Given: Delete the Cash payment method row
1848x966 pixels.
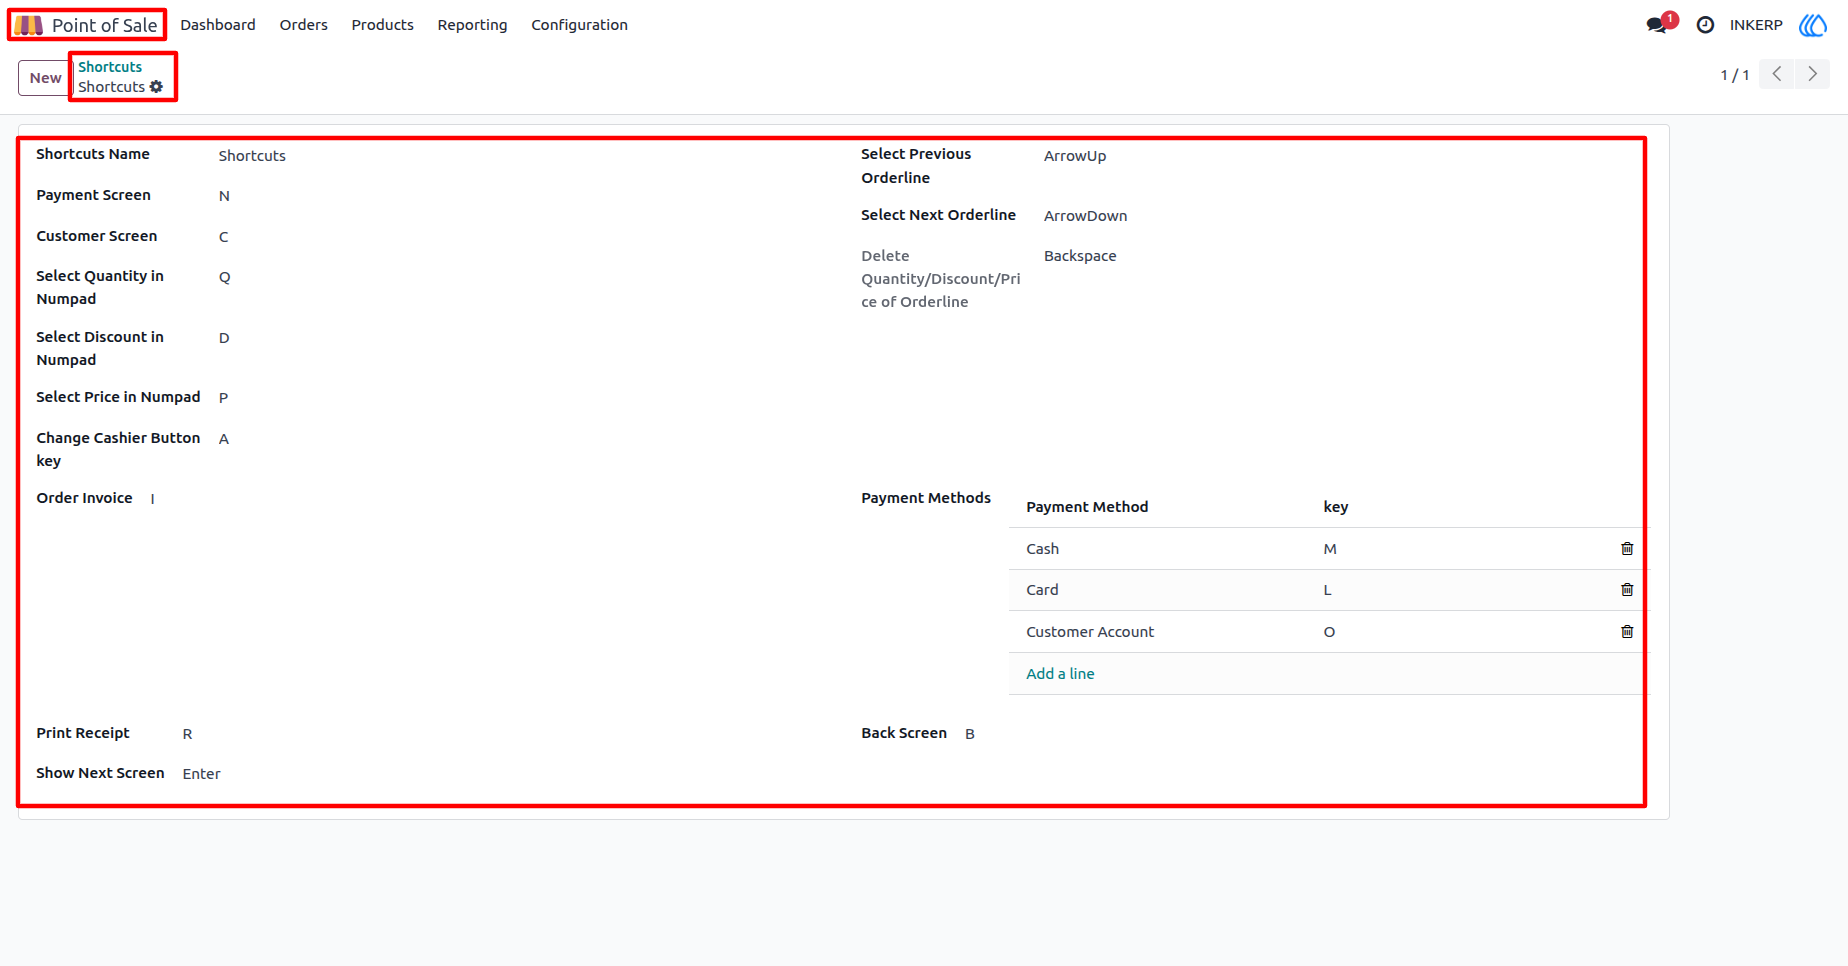Looking at the screenshot, I should [1627, 549].
